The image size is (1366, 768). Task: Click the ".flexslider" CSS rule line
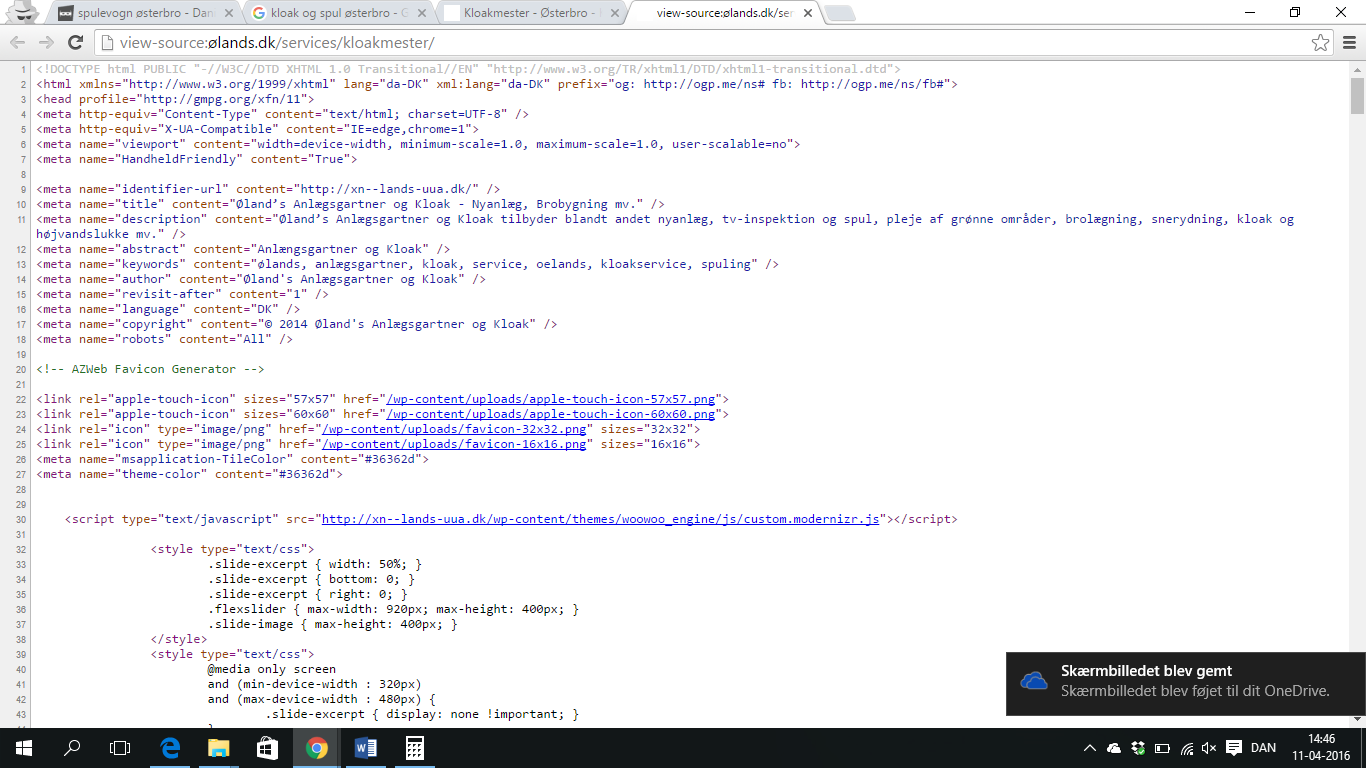pos(393,609)
